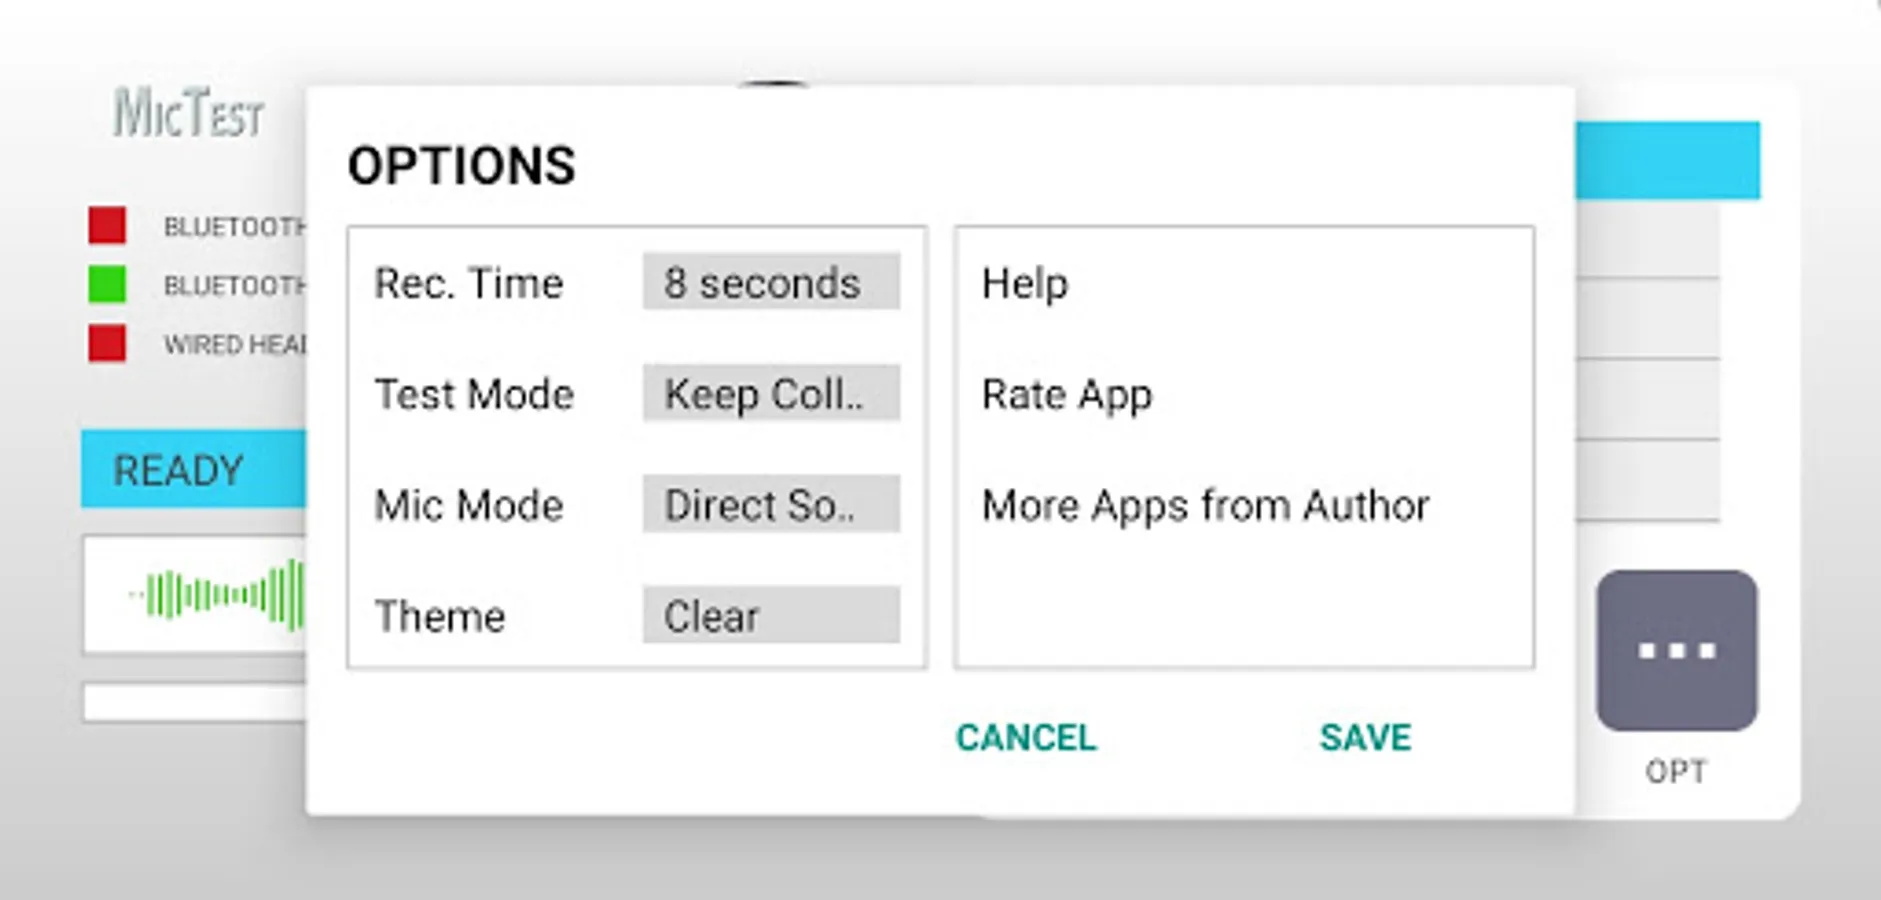This screenshot has height=900, width=1881.
Task: Open the OPT three-dots options button
Action: click(x=1676, y=650)
